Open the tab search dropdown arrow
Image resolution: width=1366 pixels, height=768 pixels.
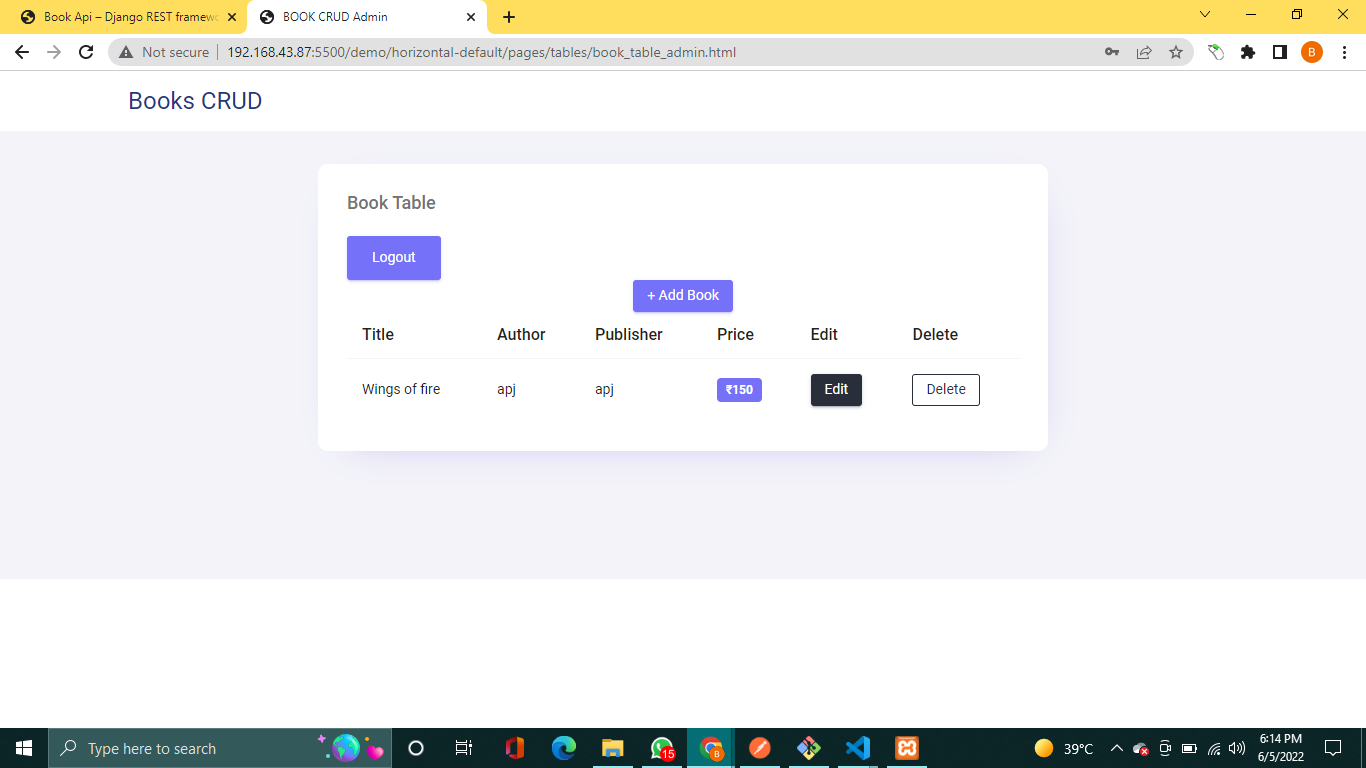(1204, 15)
